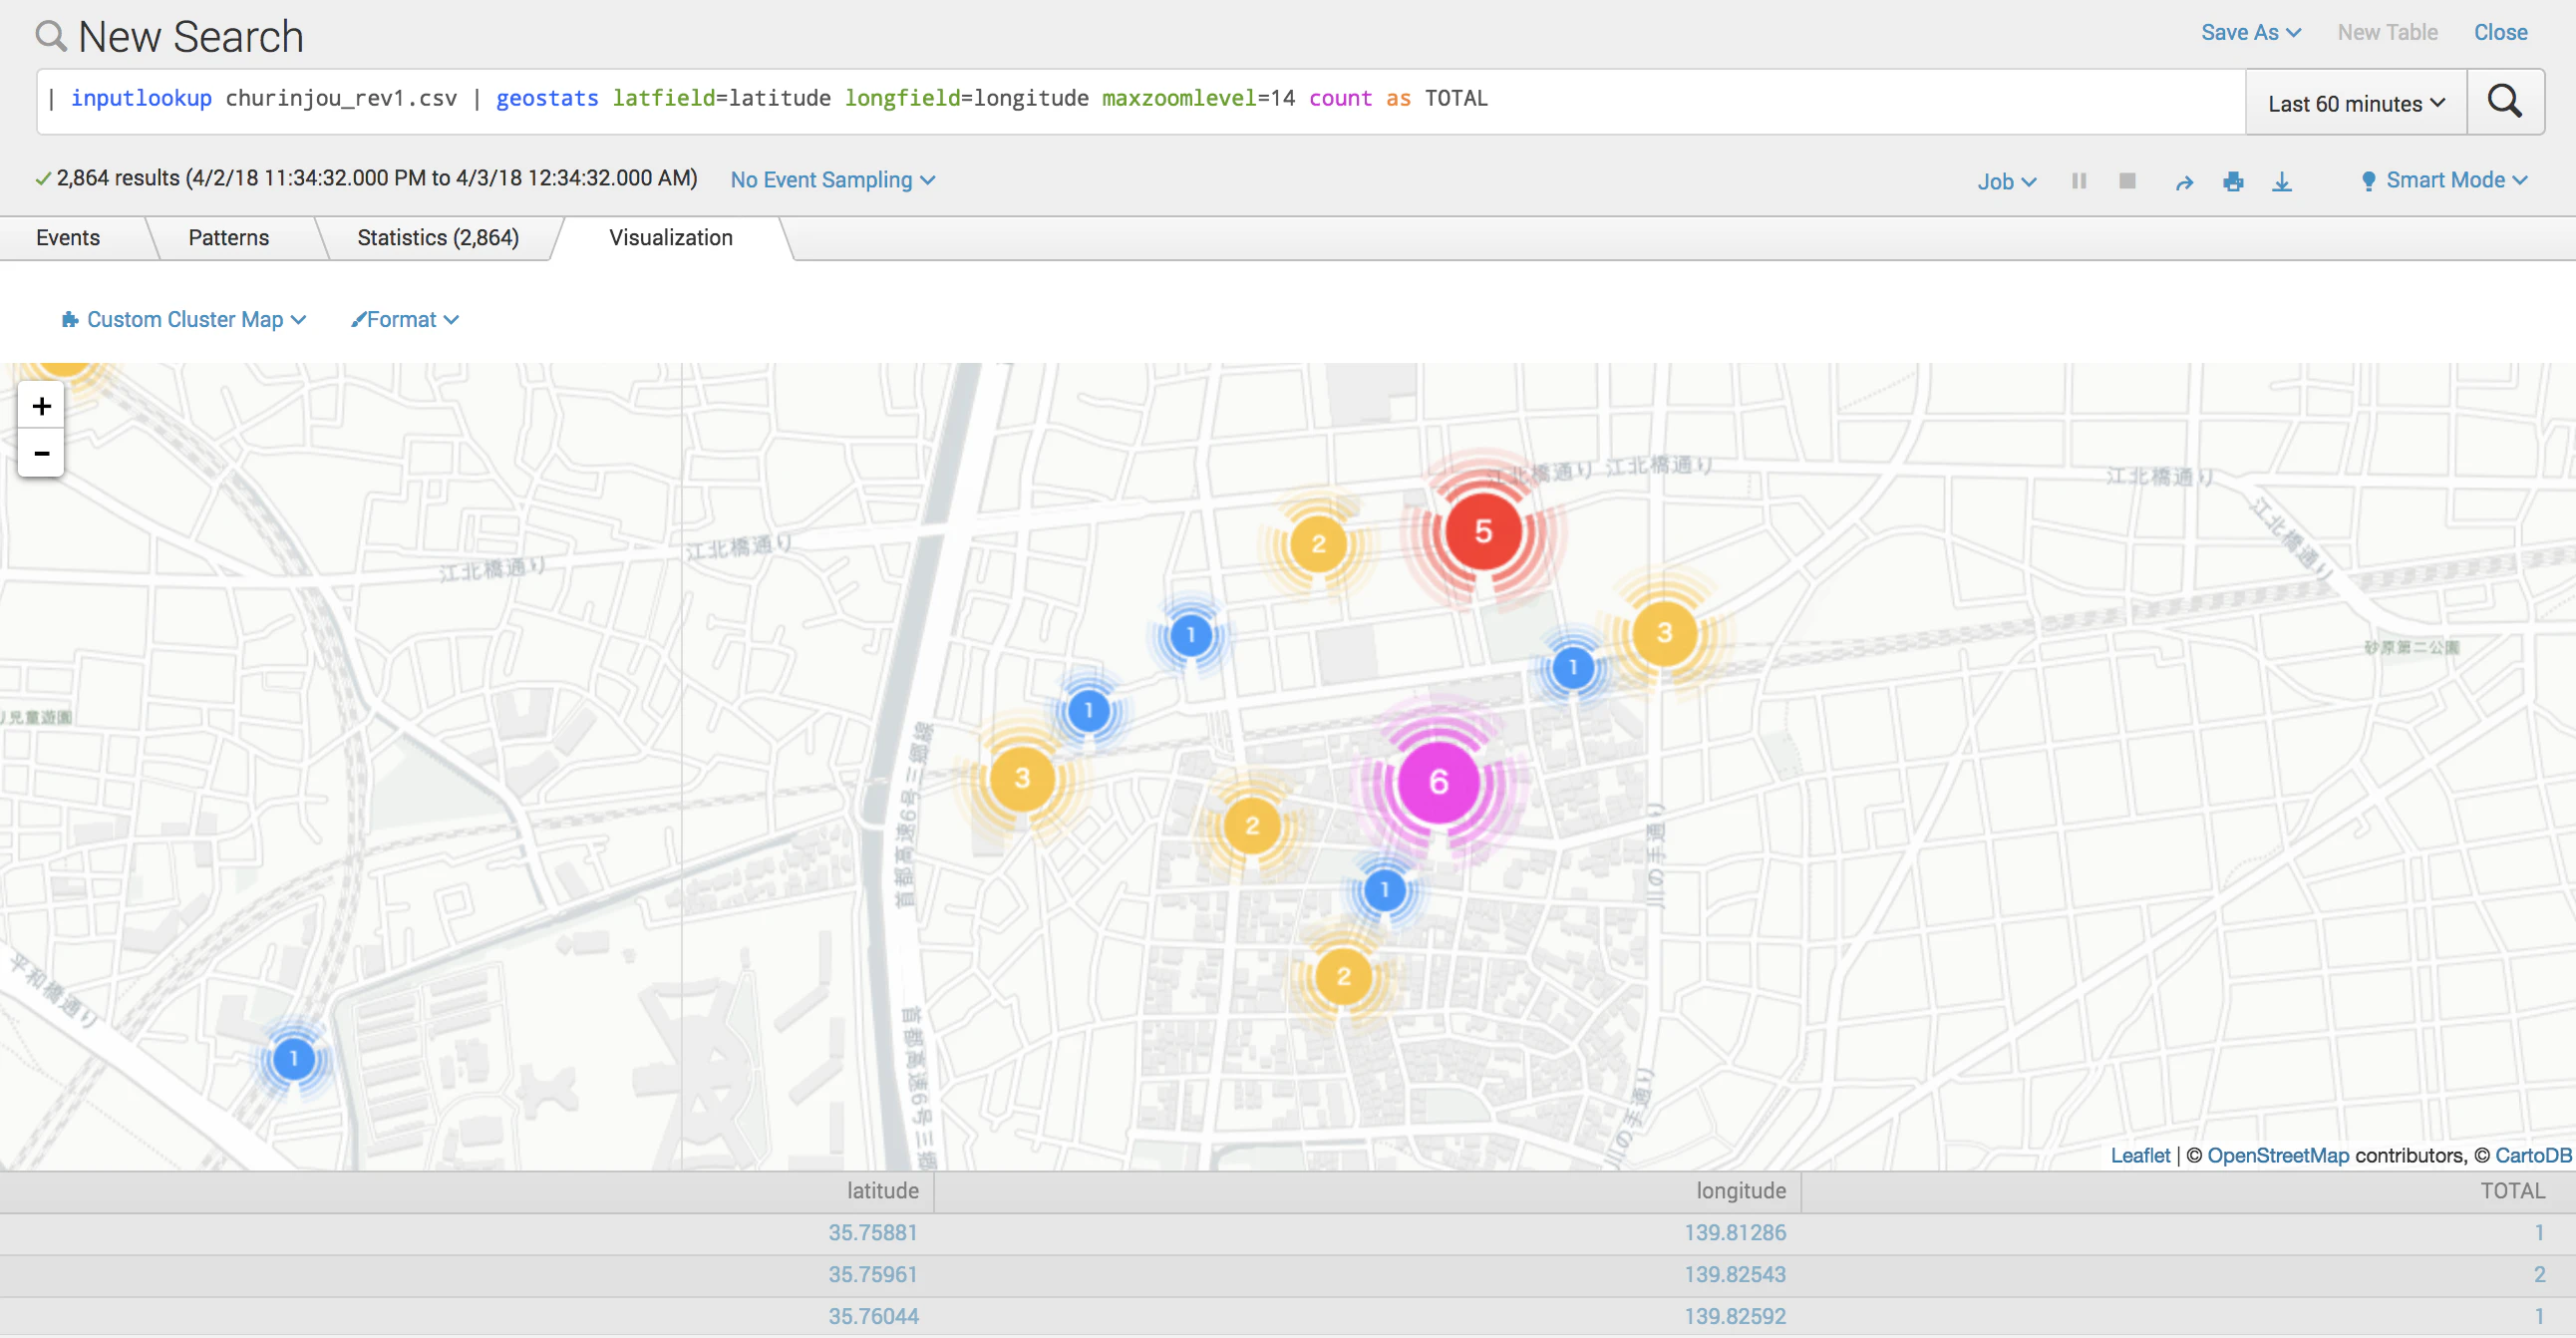Viewport: 2576px width, 1338px height.
Task: Click into the search query input
Action: [x=1141, y=102]
